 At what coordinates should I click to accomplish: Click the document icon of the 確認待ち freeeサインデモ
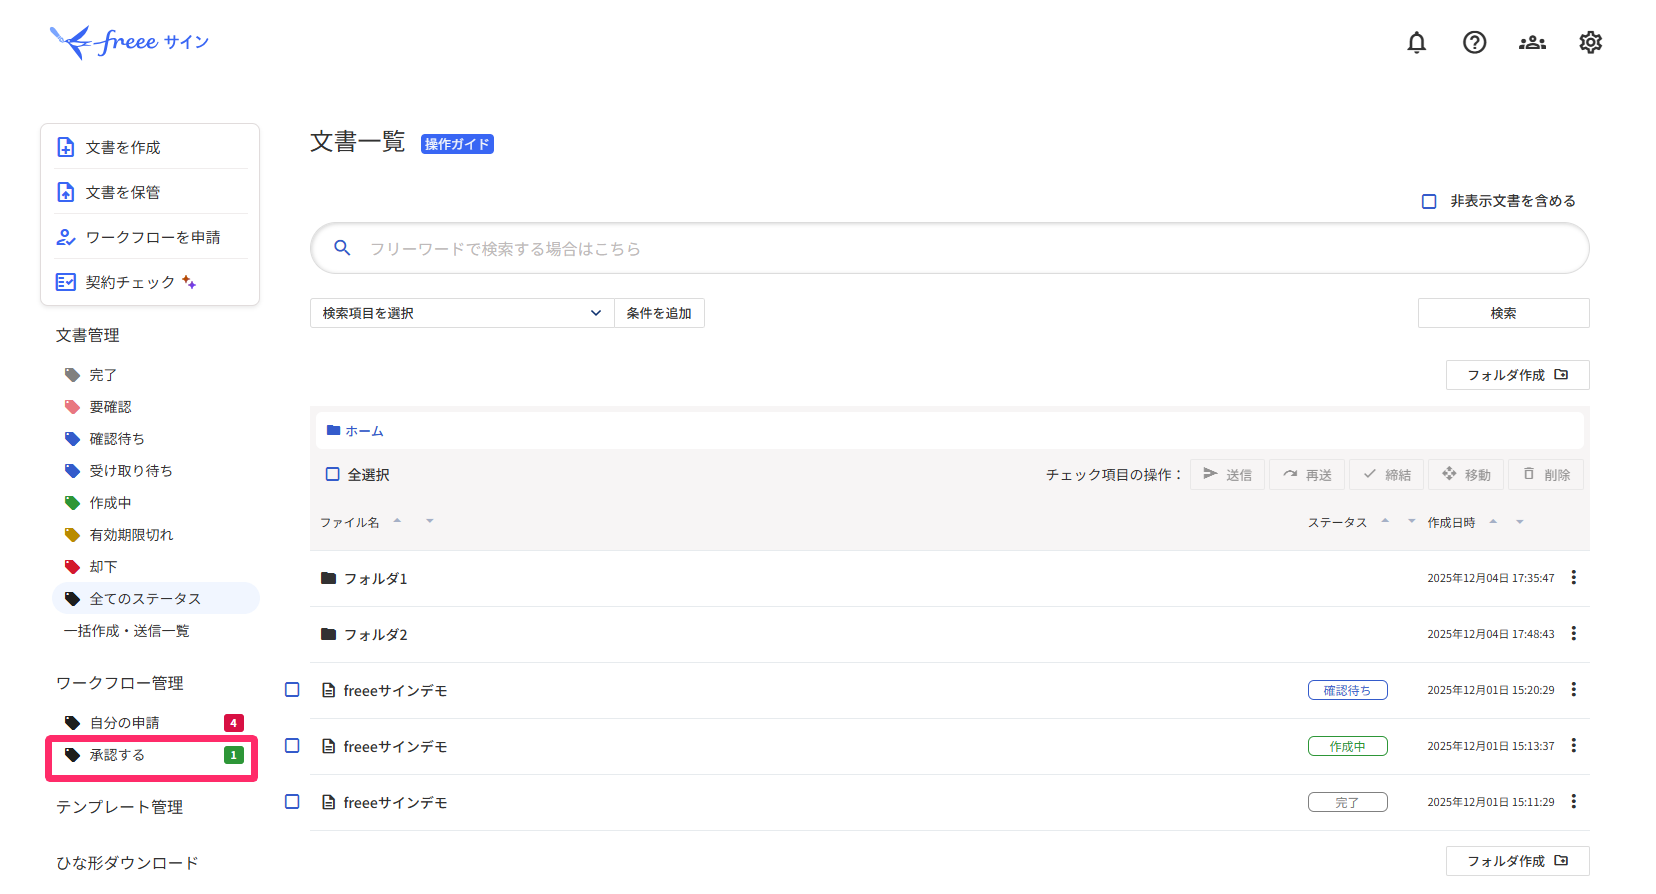coord(328,690)
